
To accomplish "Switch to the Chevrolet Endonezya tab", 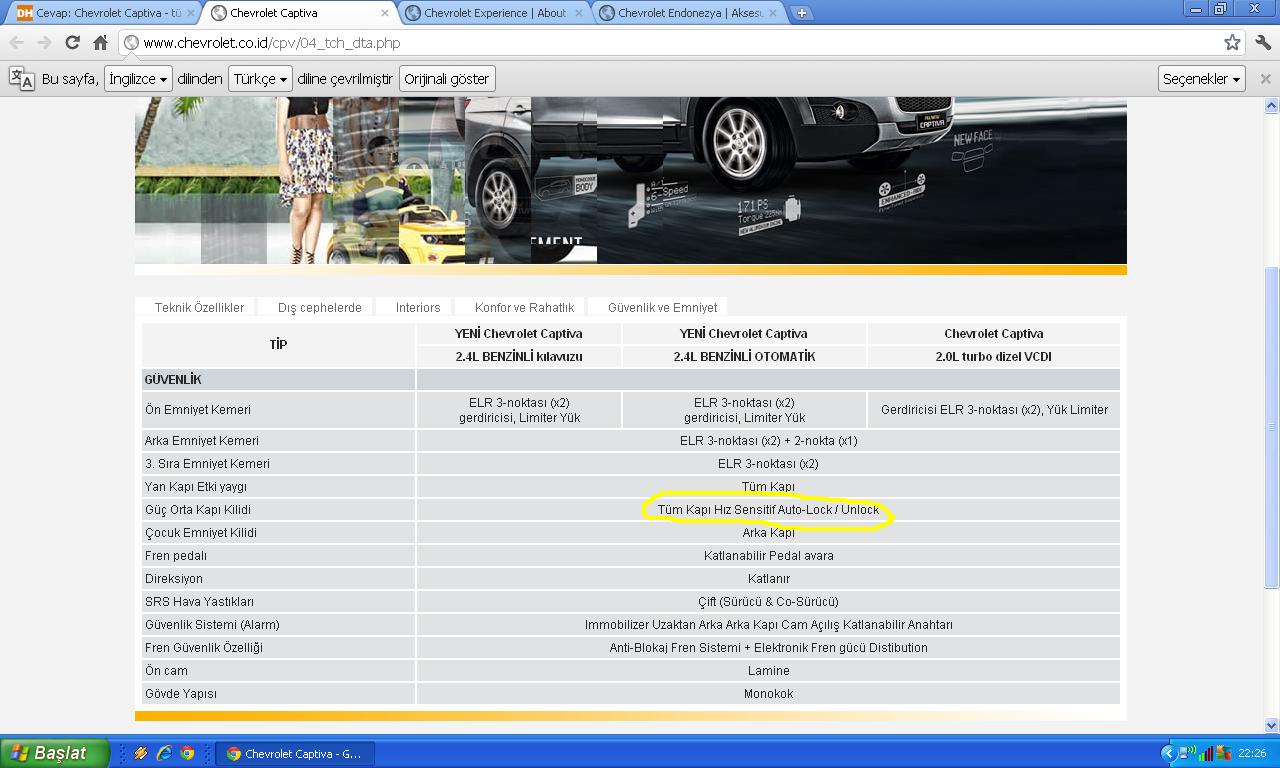I will tap(688, 13).
